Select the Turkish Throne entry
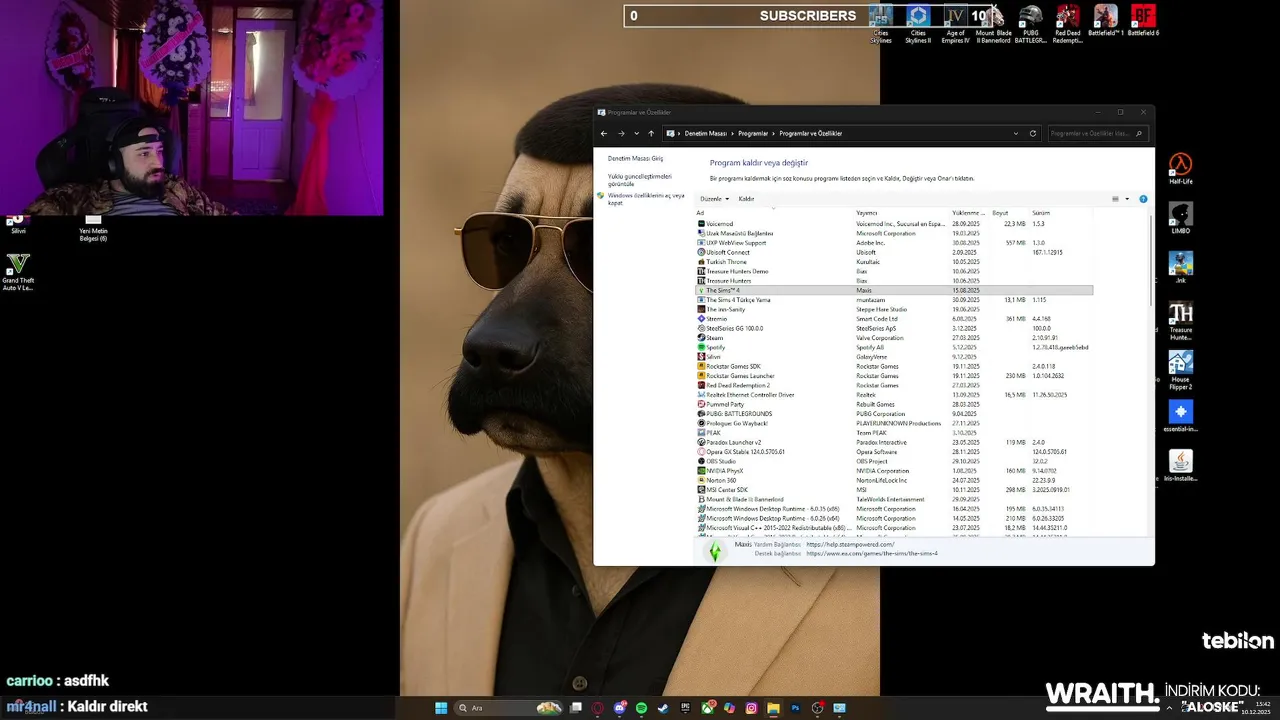 894,262
